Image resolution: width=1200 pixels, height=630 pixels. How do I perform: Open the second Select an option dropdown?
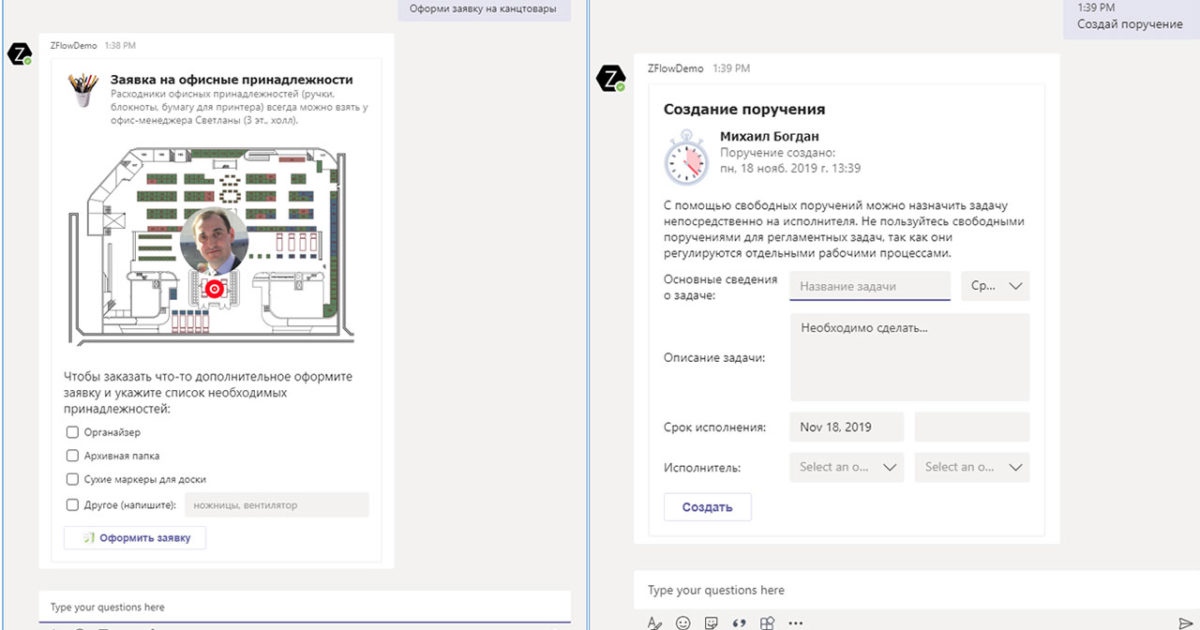click(x=971, y=467)
